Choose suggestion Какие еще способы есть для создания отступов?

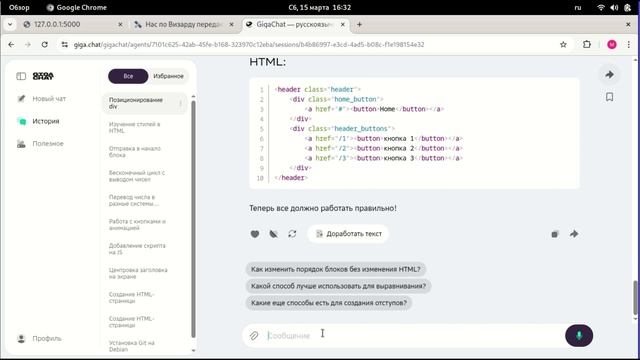point(329,303)
